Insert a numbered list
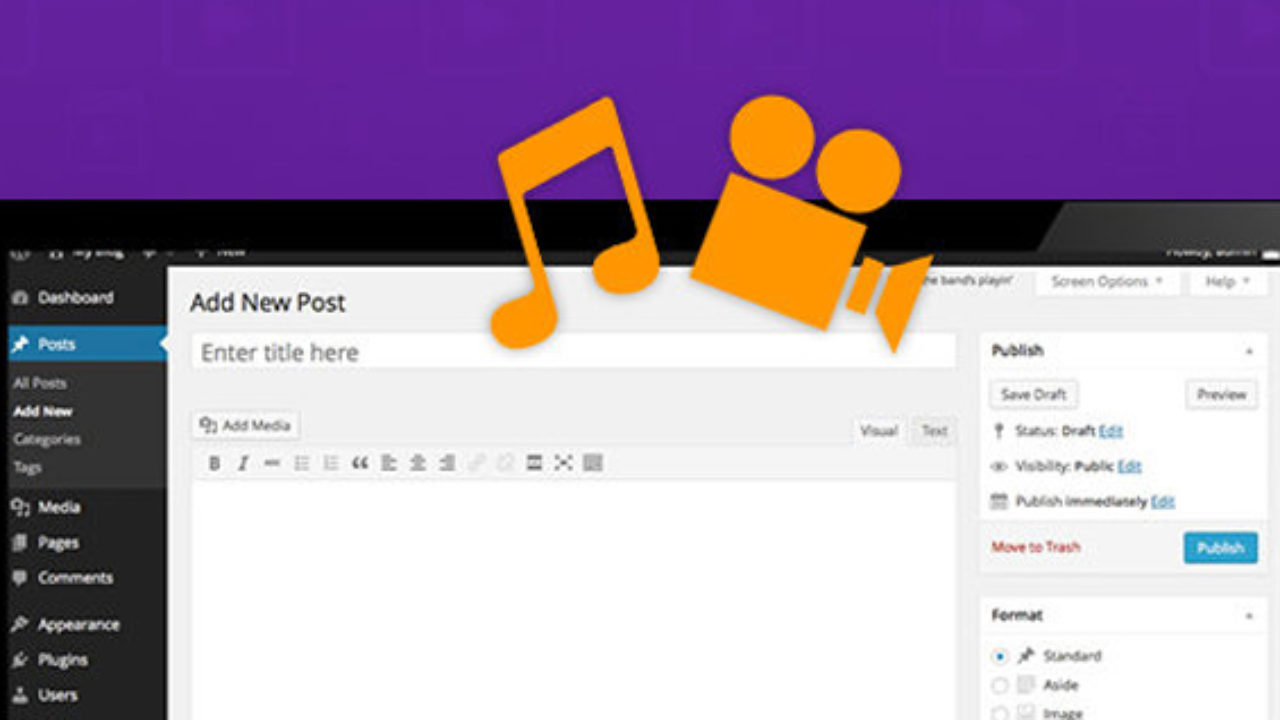This screenshot has width=1280, height=720. (330, 463)
